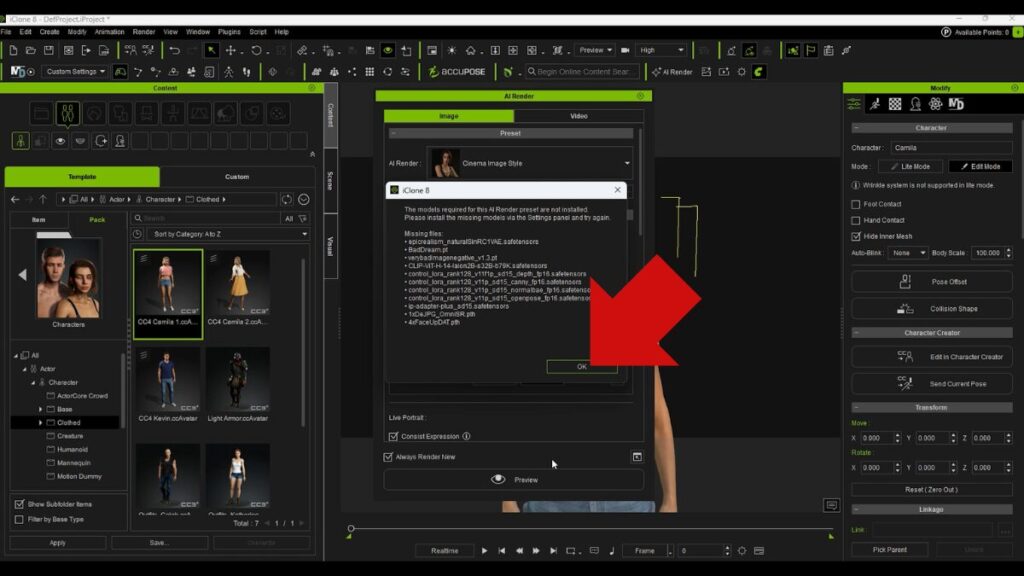Viewport: 1024px width, 576px height.
Task: Click the Reset (Zero Out) button
Action: coord(931,490)
